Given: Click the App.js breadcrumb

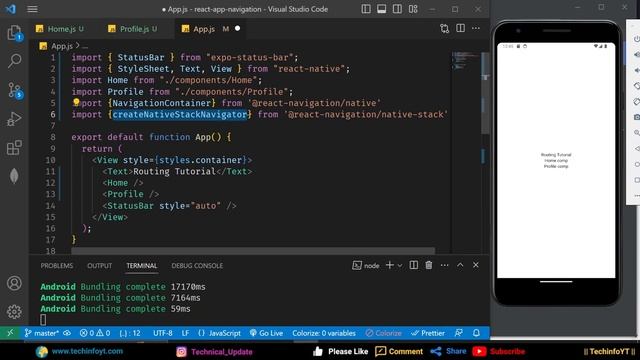Looking at the screenshot, I should [x=62, y=46].
